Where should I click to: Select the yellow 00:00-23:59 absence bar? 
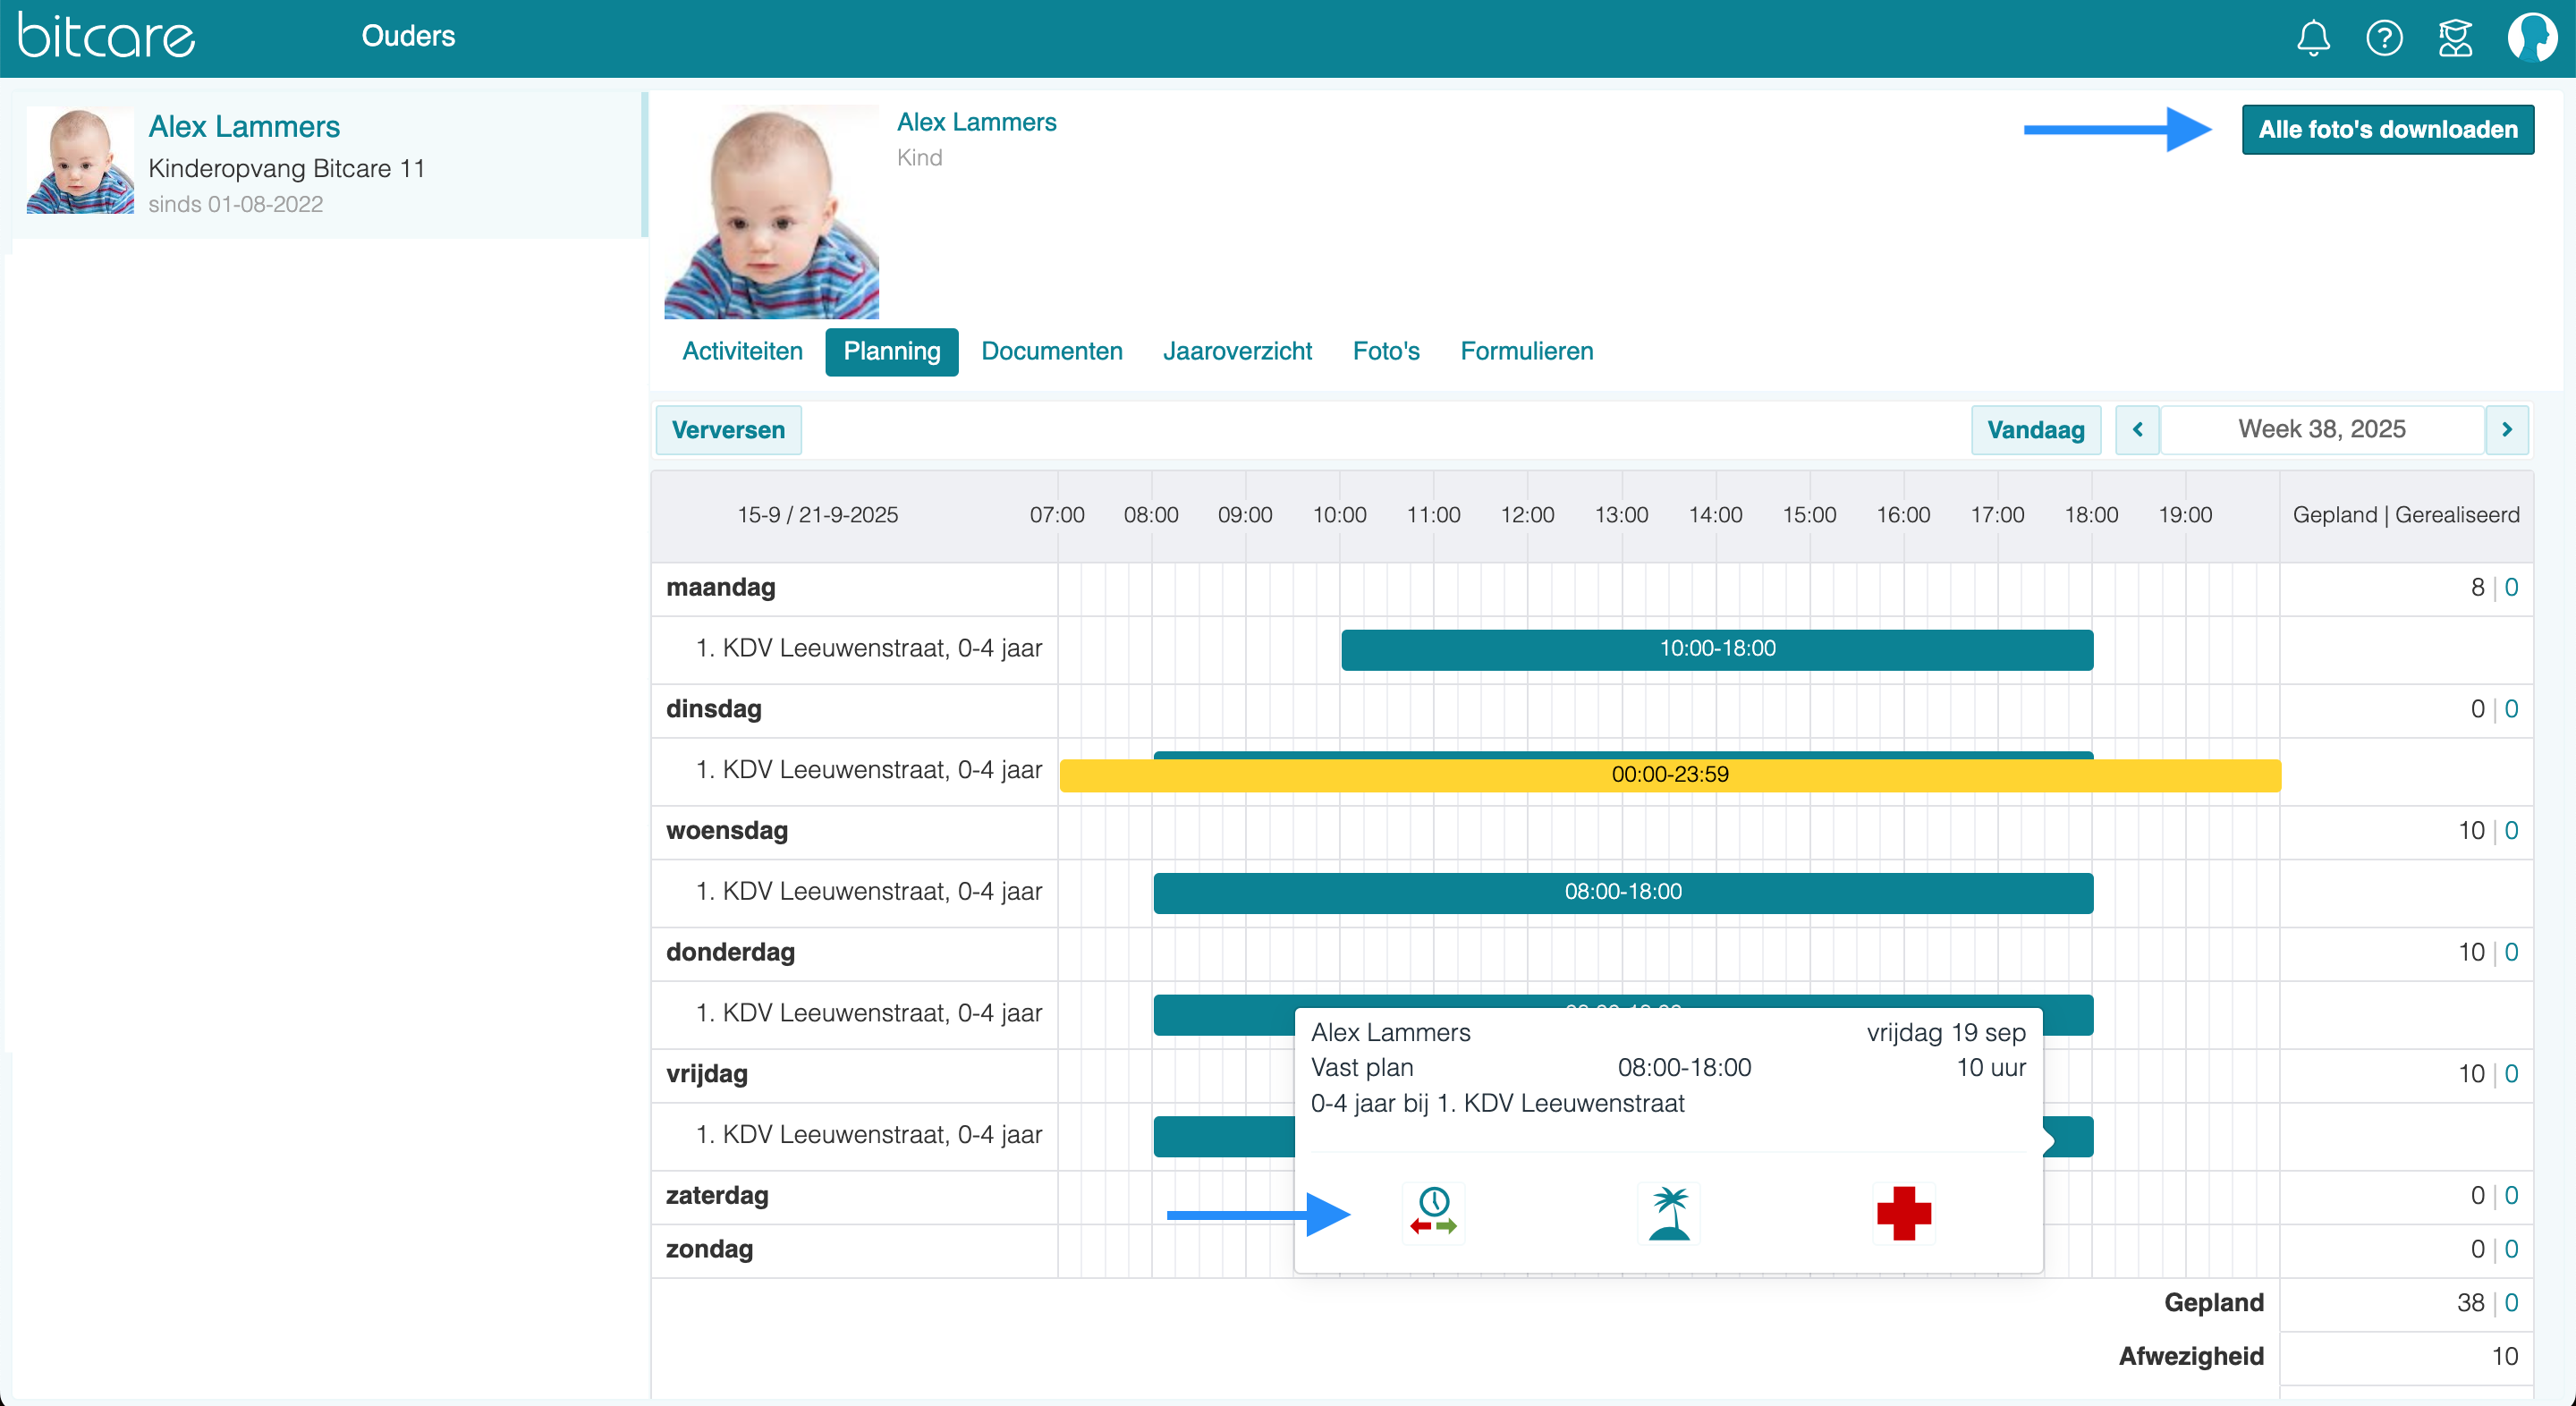click(1669, 775)
